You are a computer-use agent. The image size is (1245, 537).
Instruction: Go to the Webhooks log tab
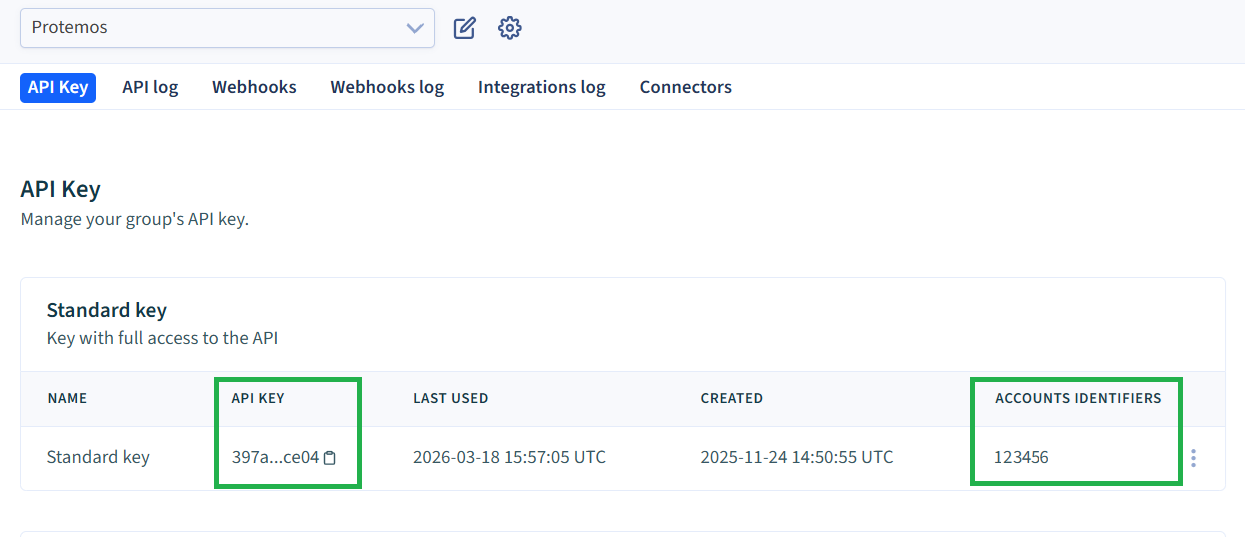(x=387, y=87)
